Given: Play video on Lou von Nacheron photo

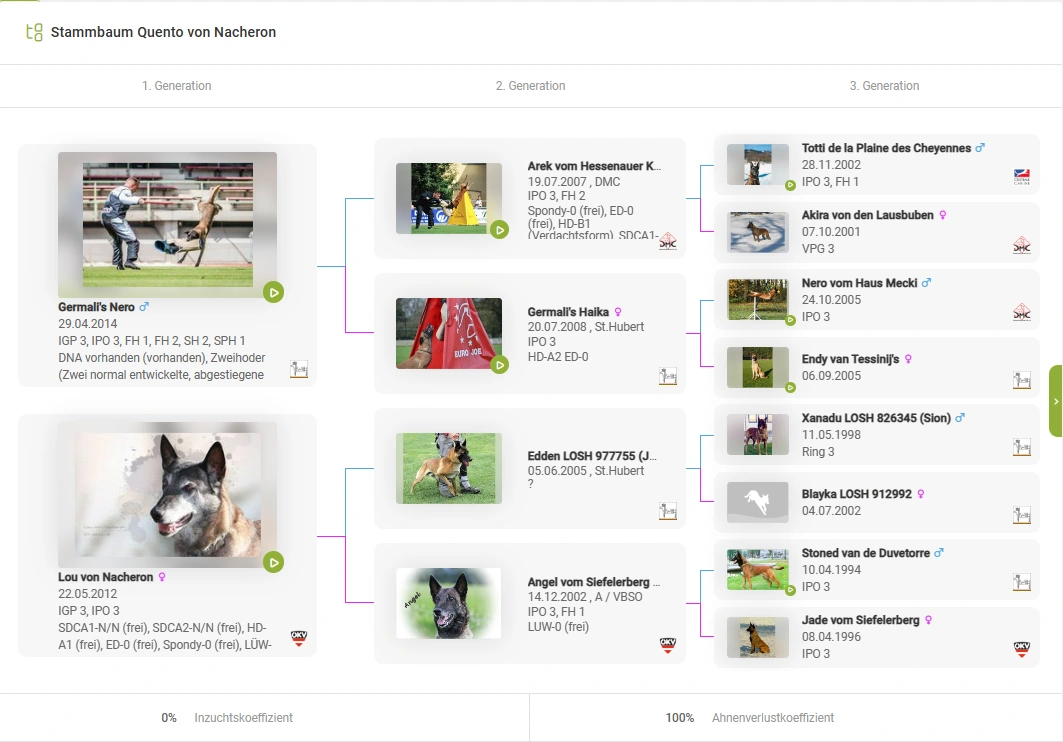Looking at the screenshot, I should click(x=273, y=562).
